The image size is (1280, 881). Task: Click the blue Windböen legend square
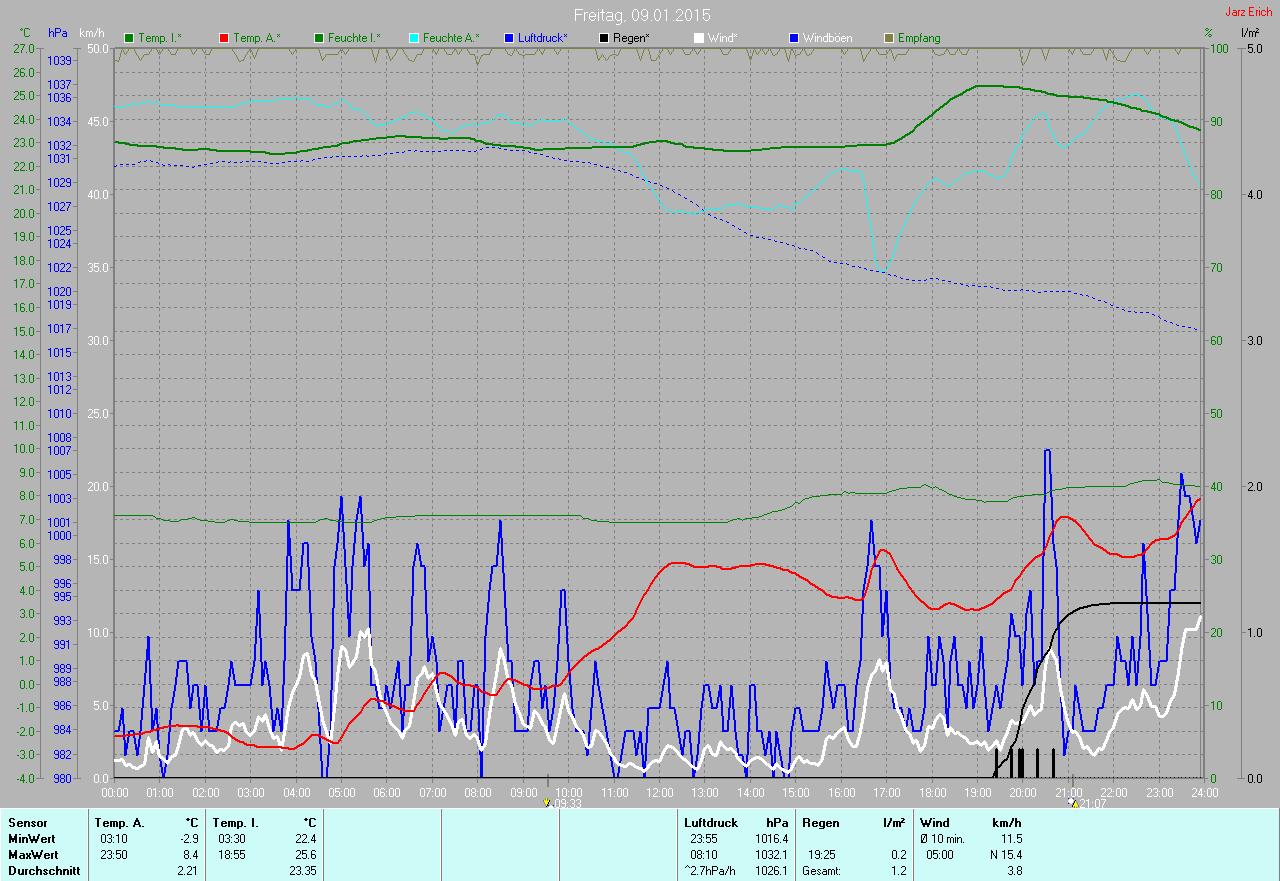(x=794, y=38)
